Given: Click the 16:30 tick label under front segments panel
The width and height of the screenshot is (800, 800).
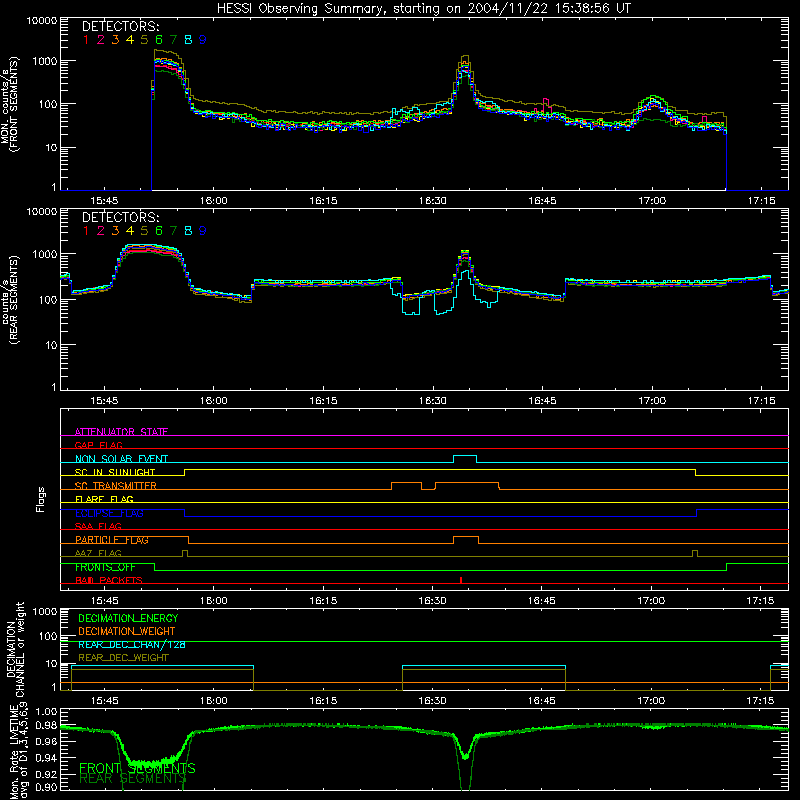Looking at the screenshot, I should 433,201.
